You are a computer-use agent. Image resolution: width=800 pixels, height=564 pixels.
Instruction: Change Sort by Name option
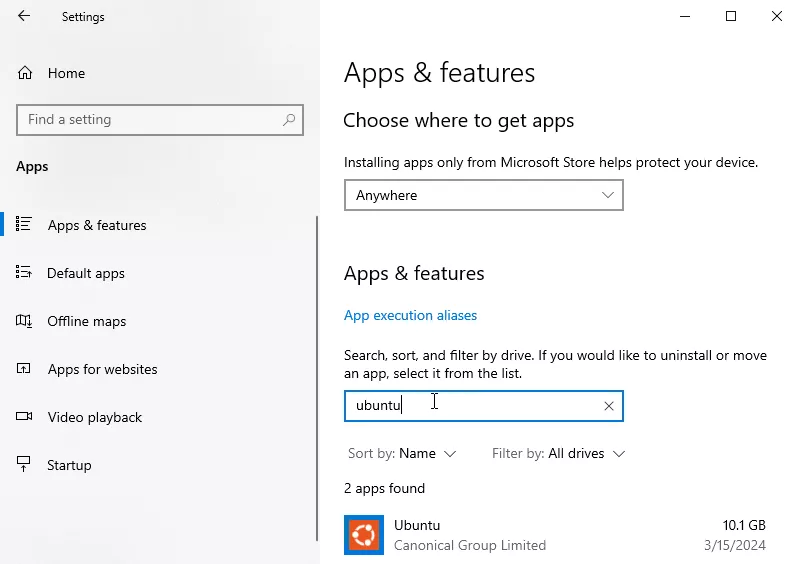click(x=402, y=453)
